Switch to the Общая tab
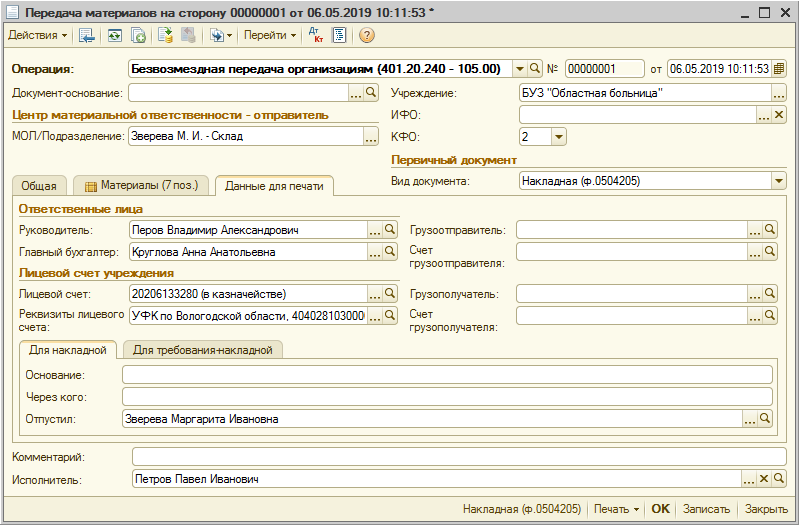The height and width of the screenshot is (525, 799). pyautogui.click(x=39, y=186)
